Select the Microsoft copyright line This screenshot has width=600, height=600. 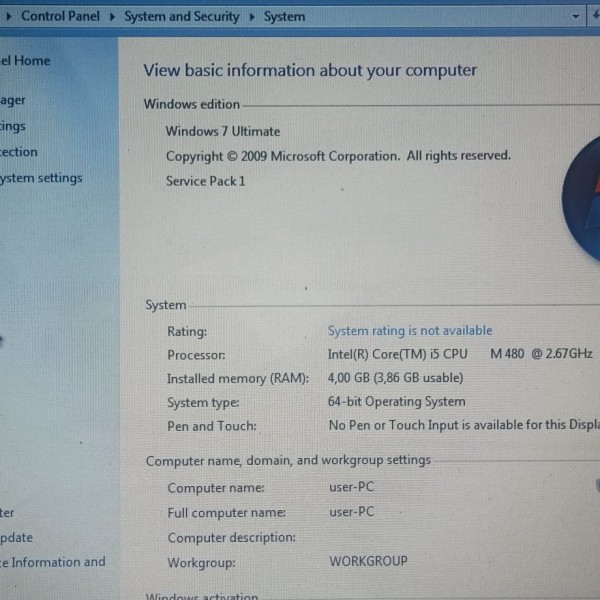(338, 156)
